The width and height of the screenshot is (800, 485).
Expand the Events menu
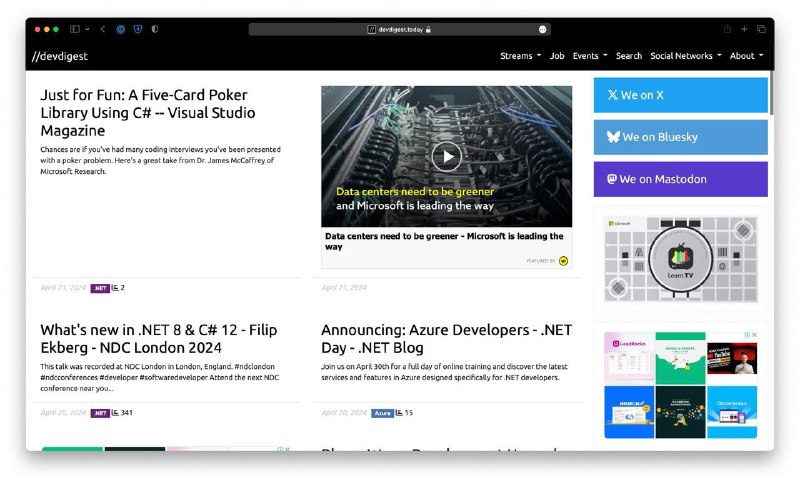[590, 56]
